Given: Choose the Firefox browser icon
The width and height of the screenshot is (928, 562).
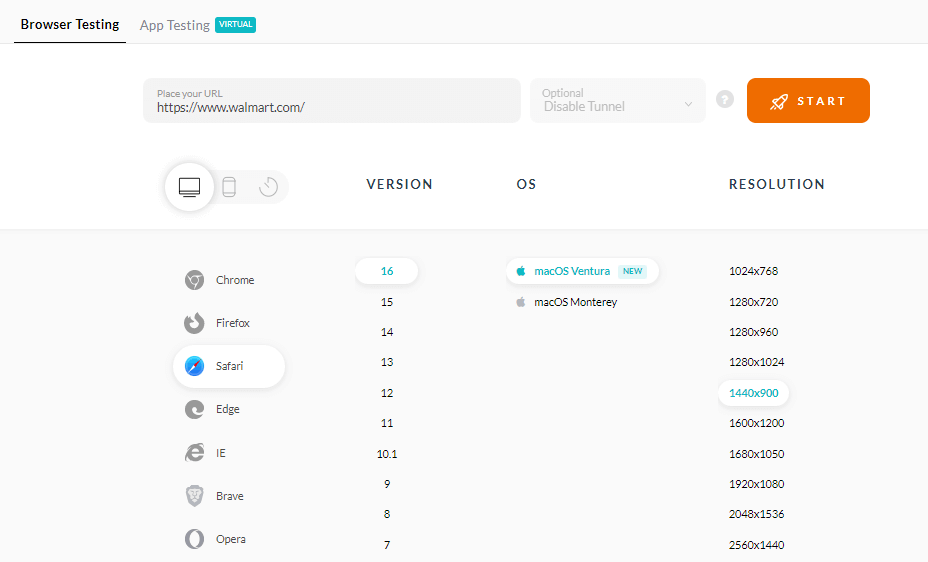Looking at the screenshot, I should click(195, 323).
